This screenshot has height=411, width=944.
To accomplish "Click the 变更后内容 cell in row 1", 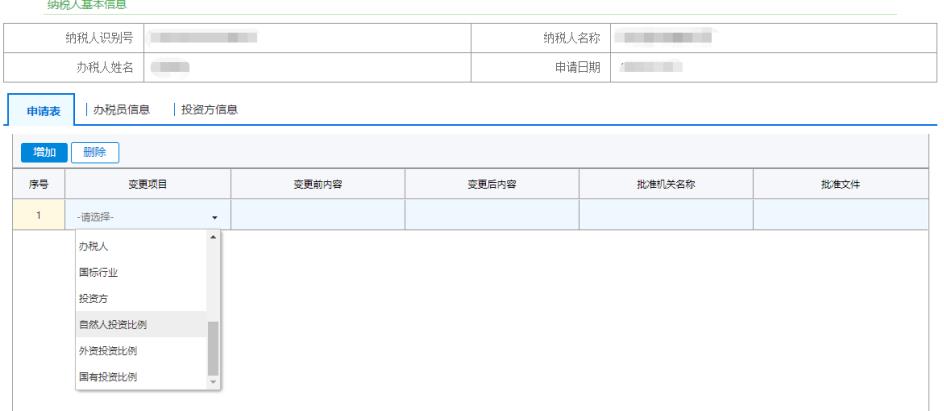I will tap(492, 215).
